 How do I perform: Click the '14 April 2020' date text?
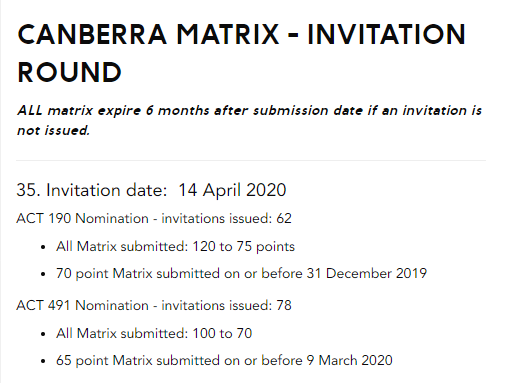(232, 190)
